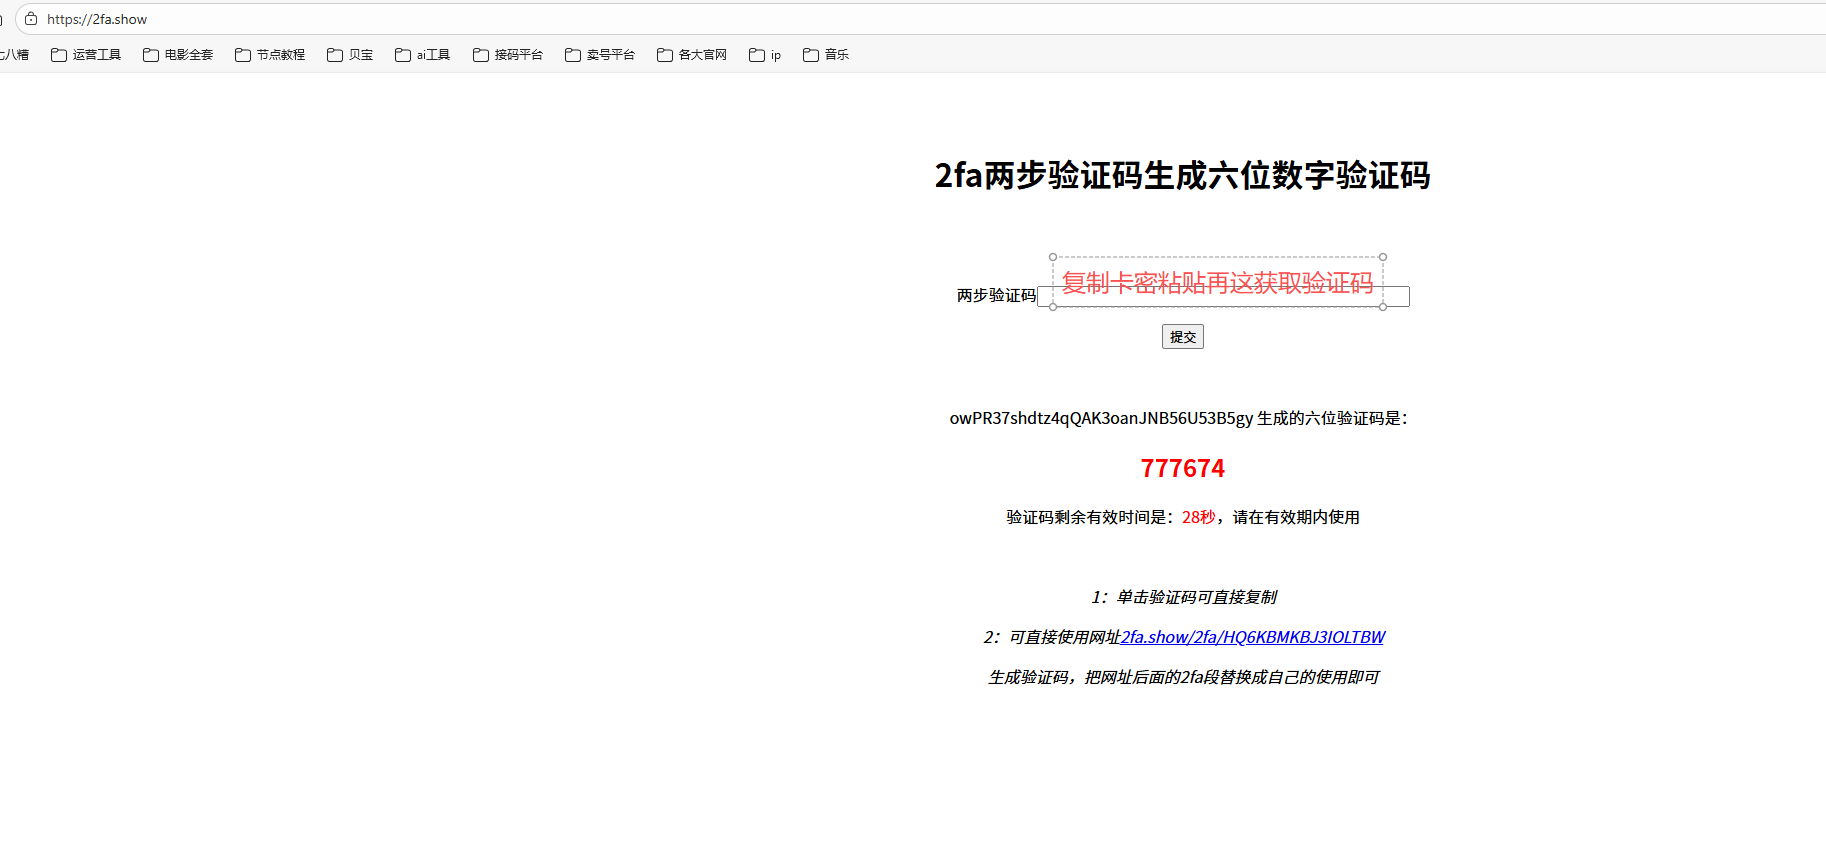
Task: Click the note 生成验证码，把网址后面的2fa段替换成自己的使用即可
Action: tap(1183, 677)
